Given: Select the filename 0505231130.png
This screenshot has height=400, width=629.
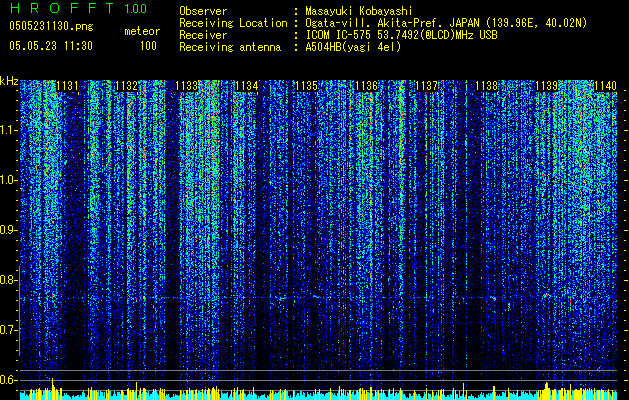Looking at the screenshot, I should point(51,26).
